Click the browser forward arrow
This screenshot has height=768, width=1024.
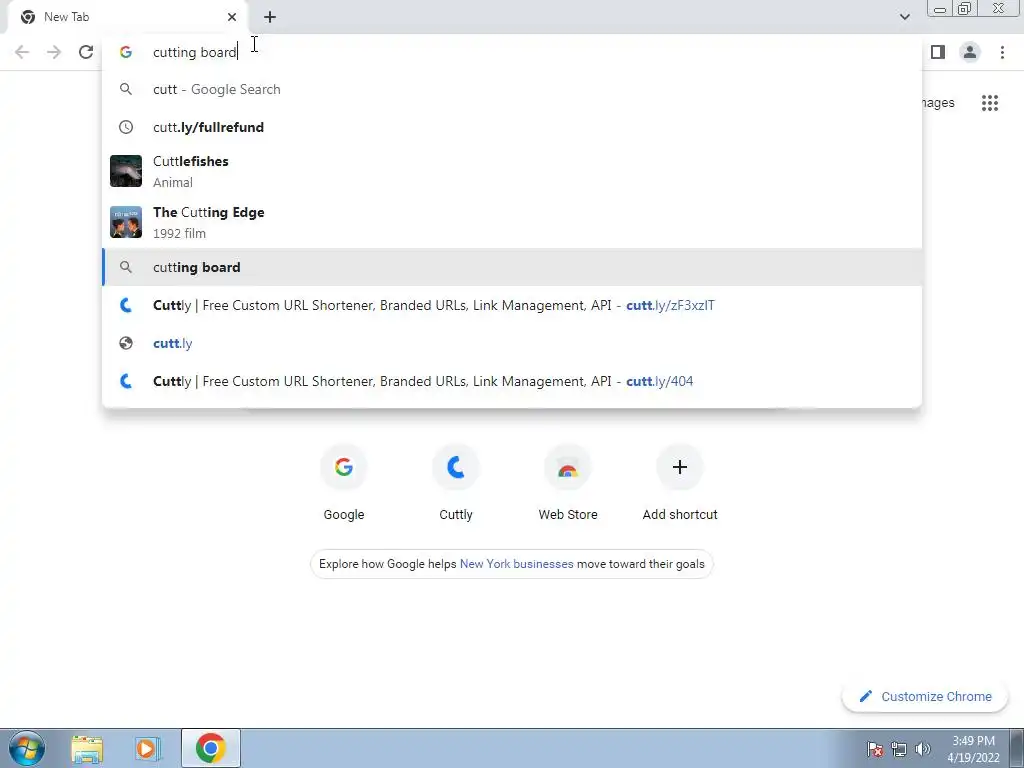click(54, 52)
